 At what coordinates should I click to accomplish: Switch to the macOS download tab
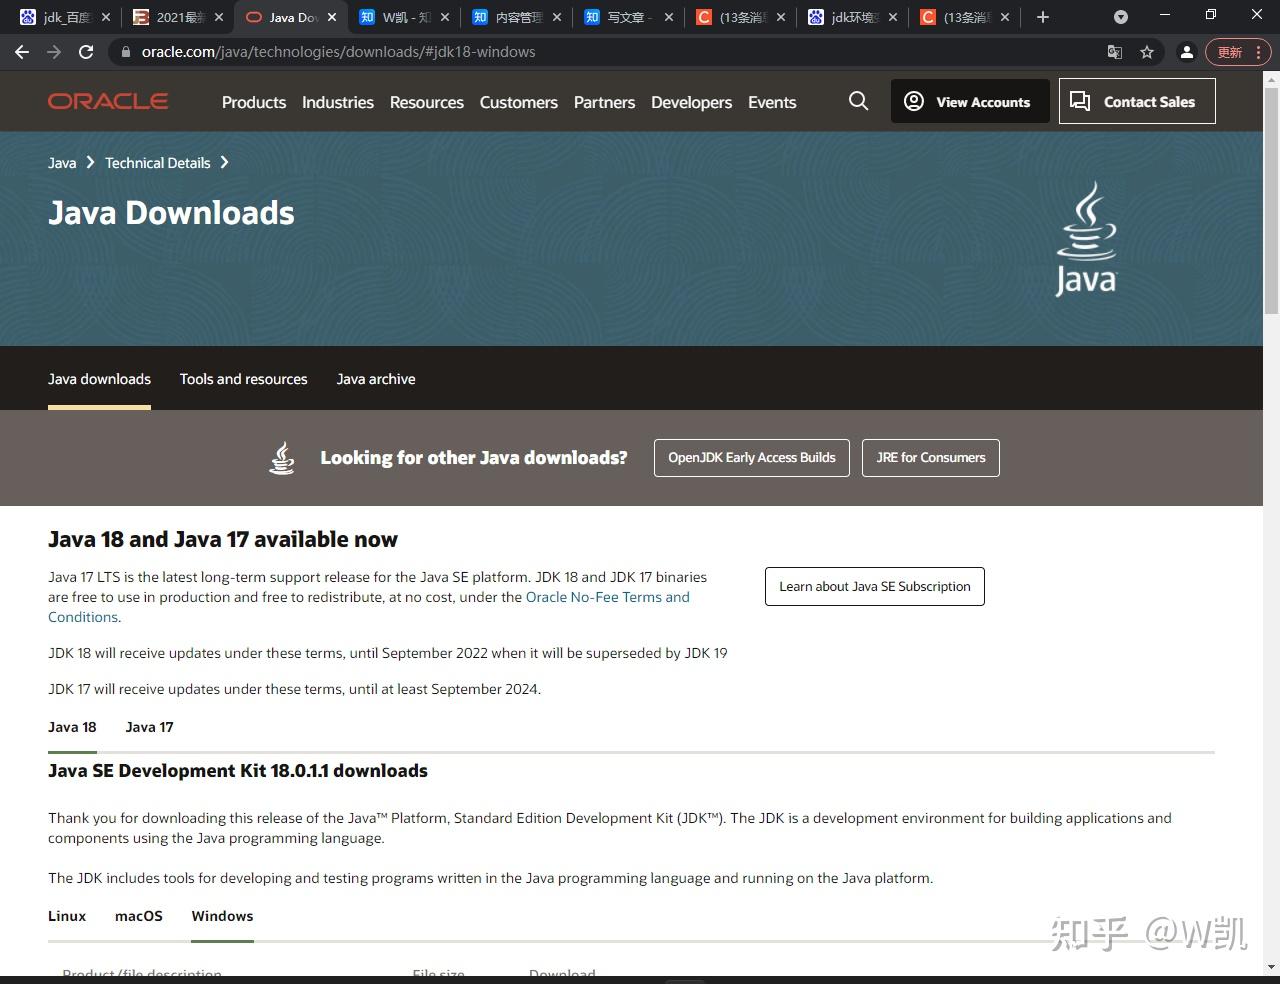138,915
